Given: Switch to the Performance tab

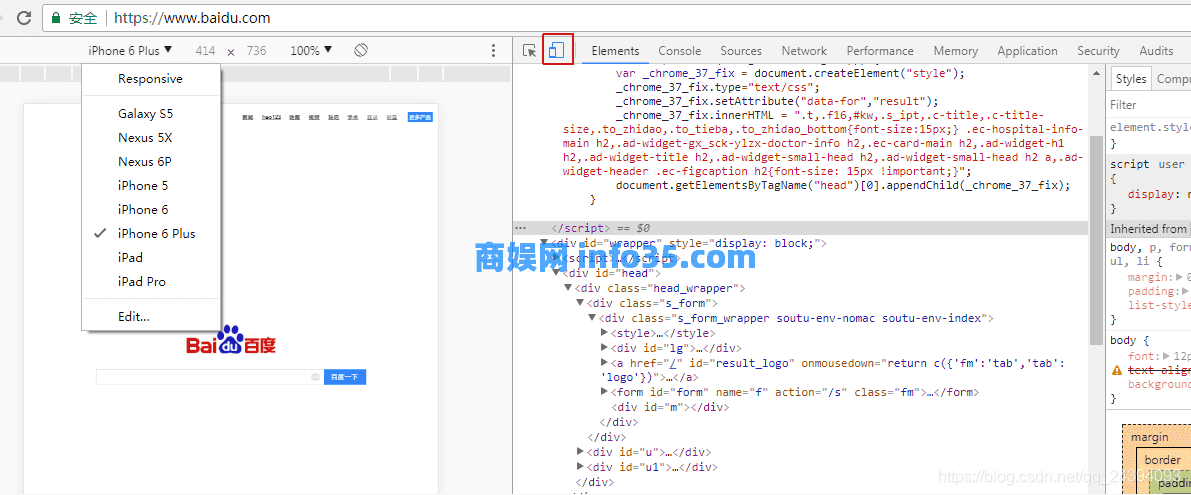Looking at the screenshot, I should [880, 51].
